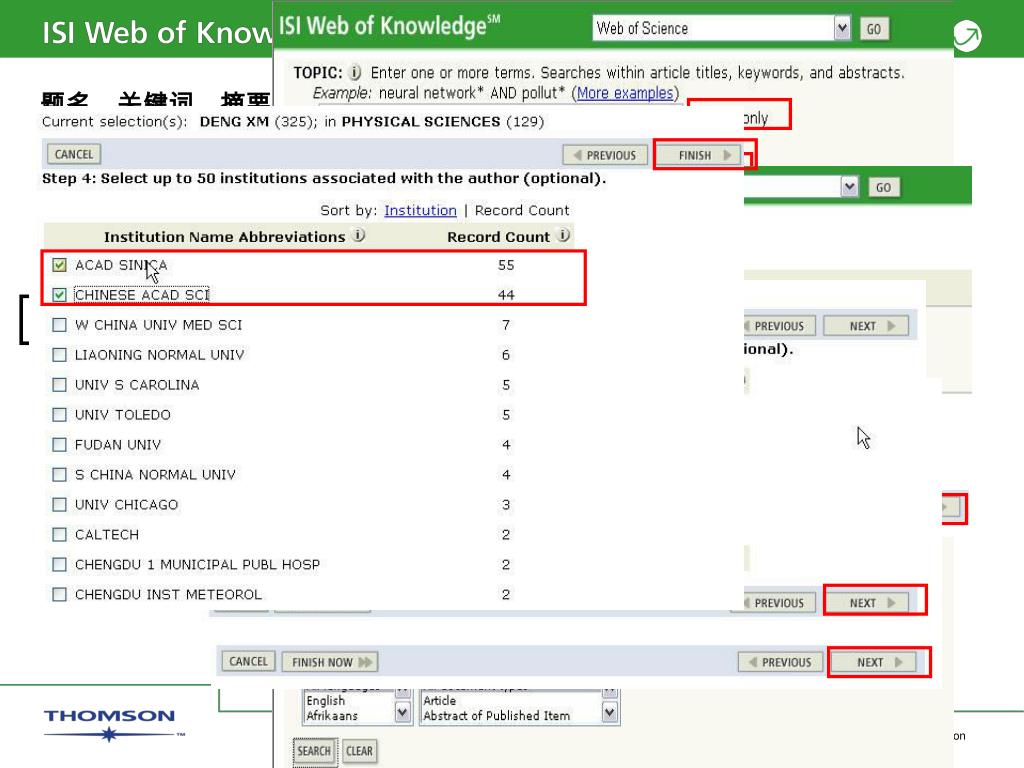Check the UNIV CHICAGO checkbox
1024x768 pixels.
coord(59,505)
